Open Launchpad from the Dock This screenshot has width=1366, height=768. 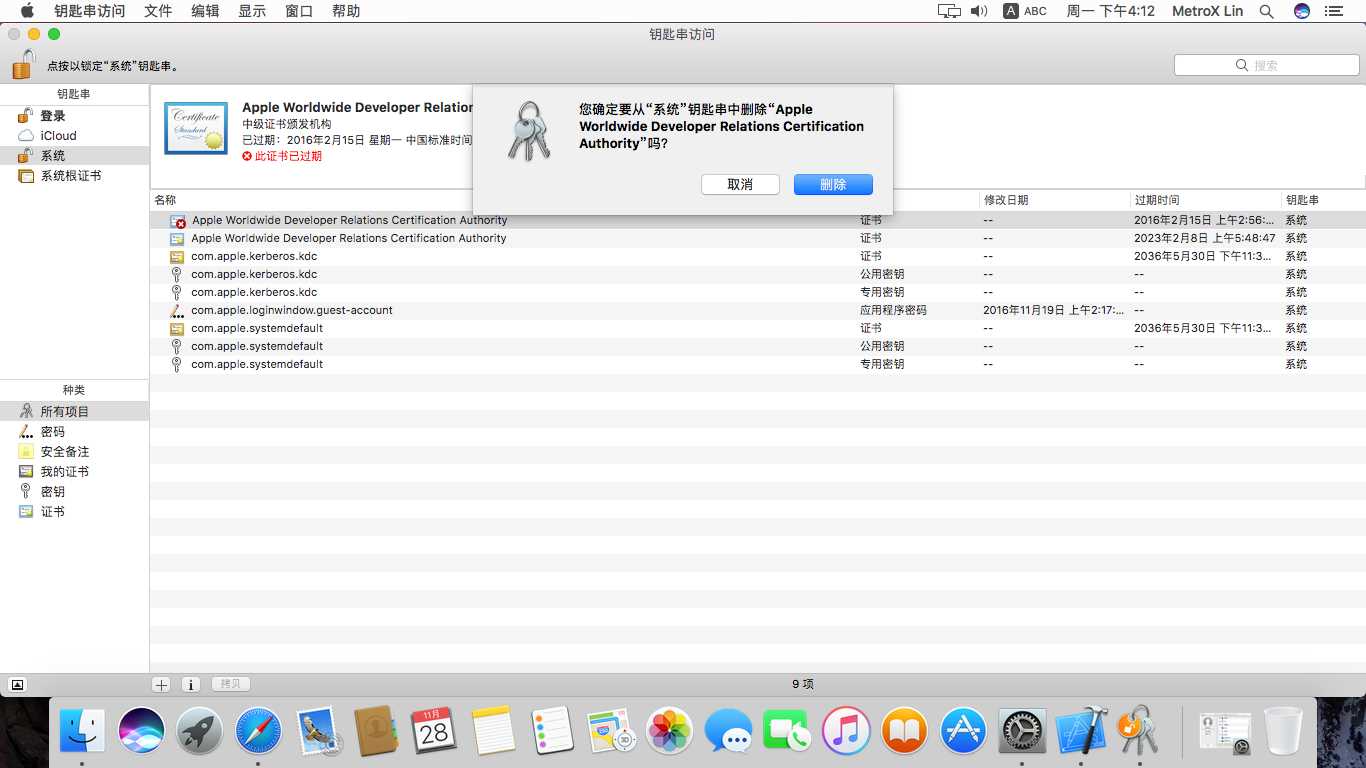pos(199,731)
